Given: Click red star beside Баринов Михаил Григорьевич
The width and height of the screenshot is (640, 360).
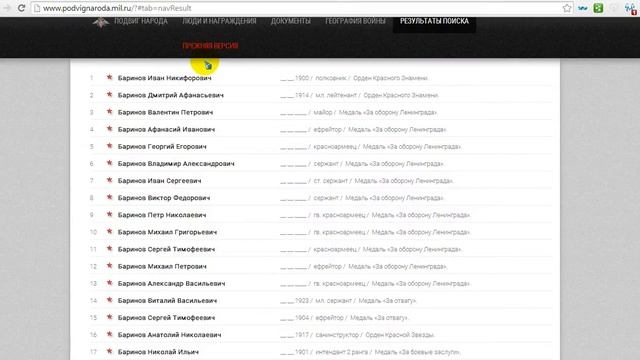Looking at the screenshot, I should click(109, 231).
